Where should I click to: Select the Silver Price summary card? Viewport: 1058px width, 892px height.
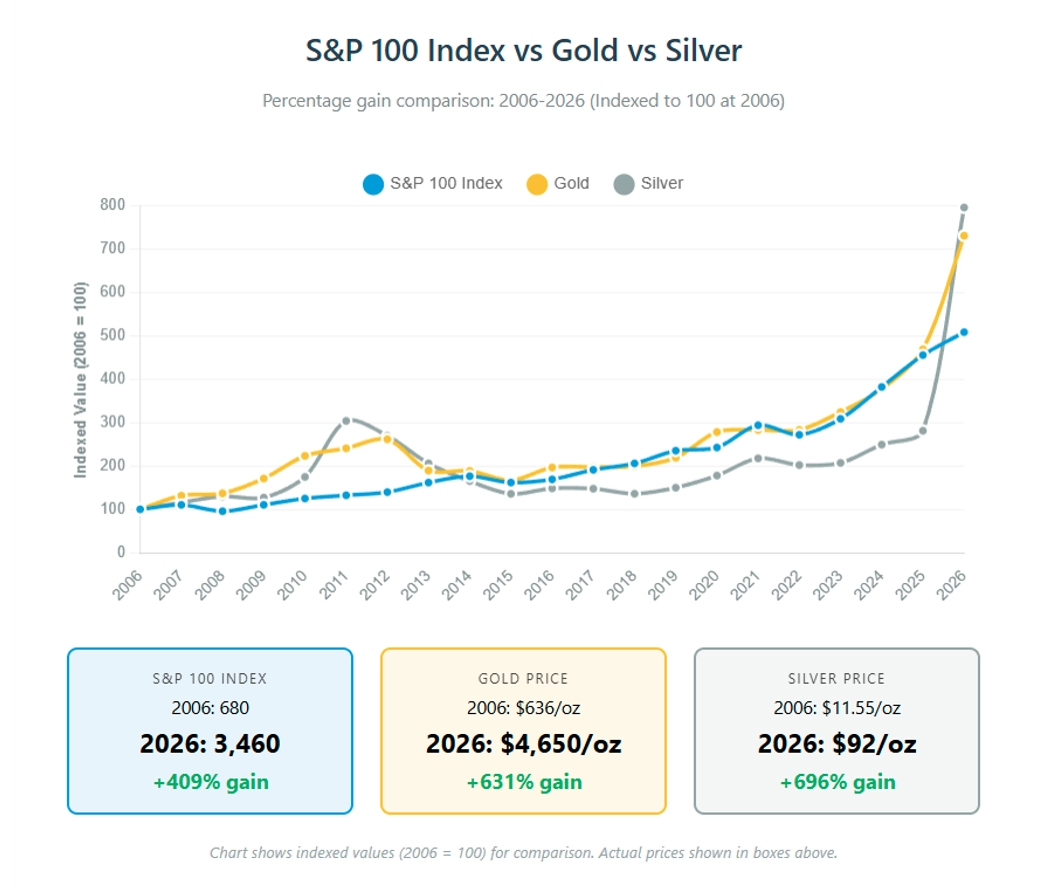point(836,730)
